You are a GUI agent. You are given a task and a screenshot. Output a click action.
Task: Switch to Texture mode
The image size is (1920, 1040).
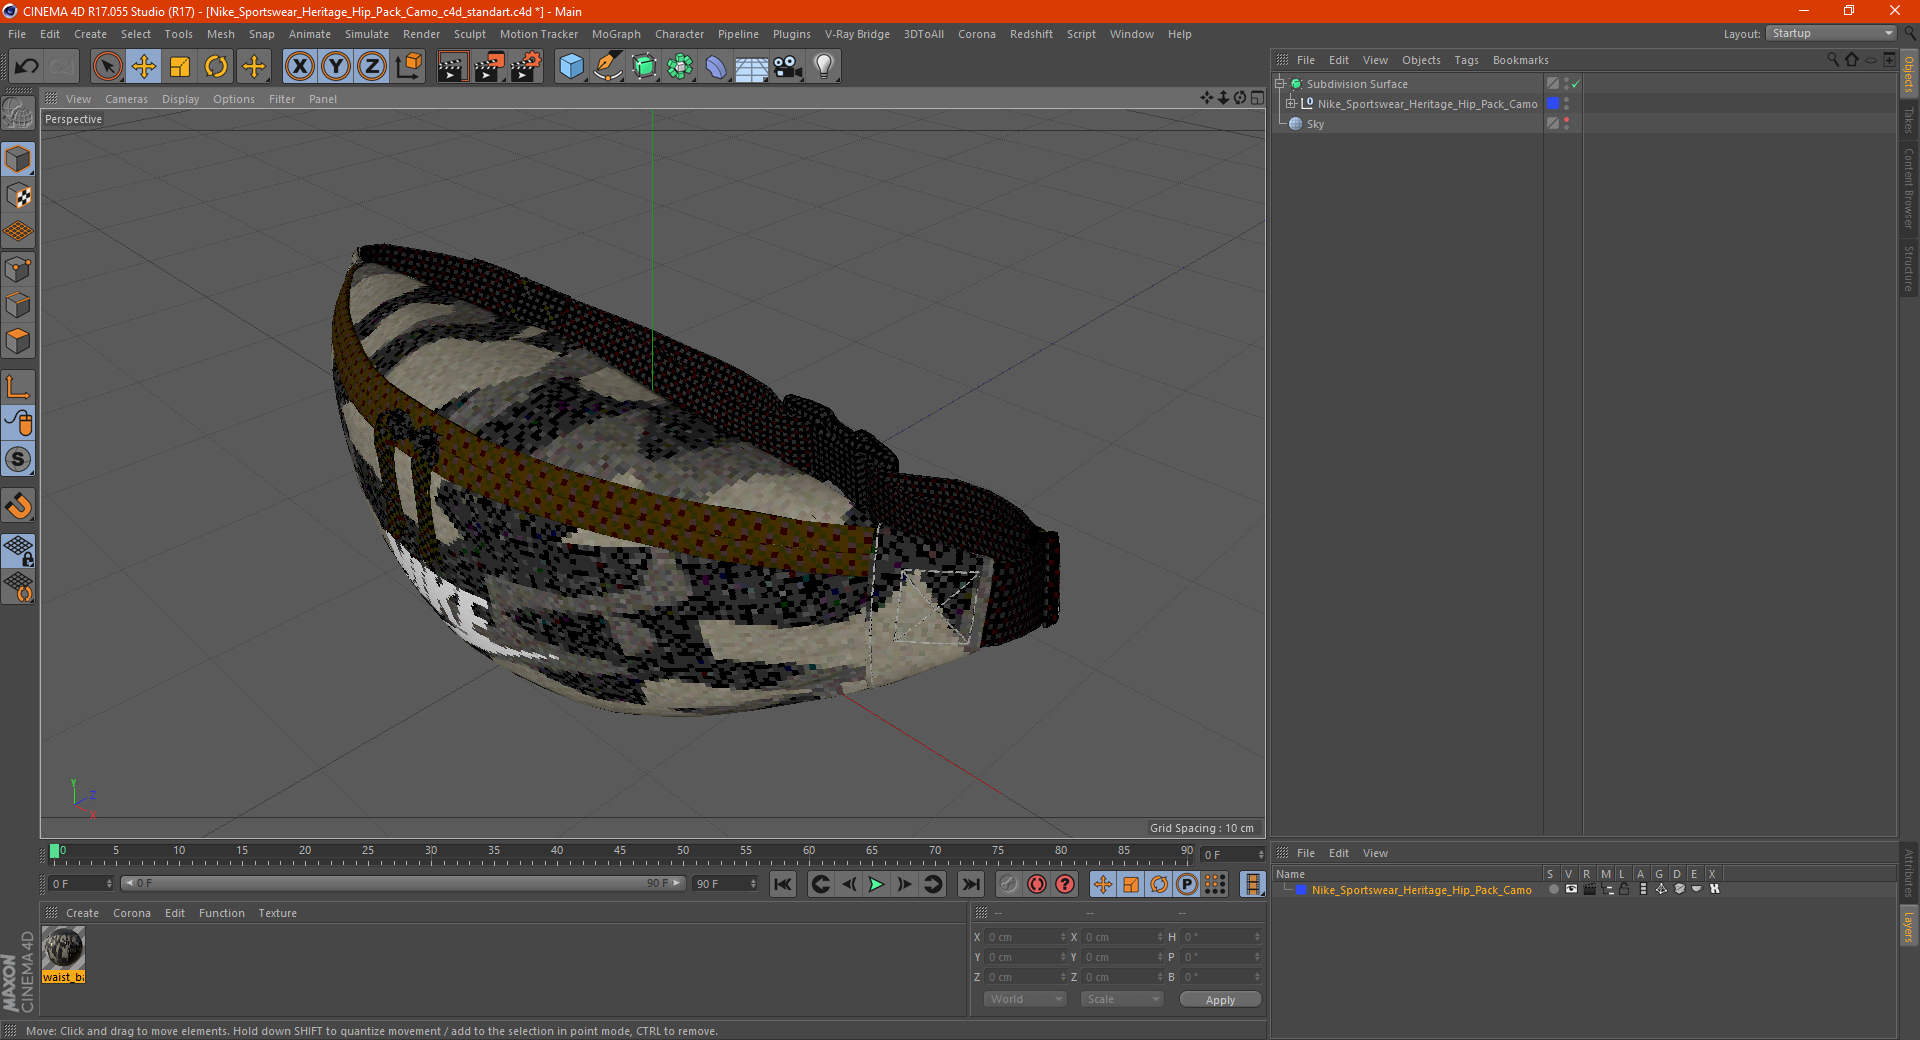18,196
